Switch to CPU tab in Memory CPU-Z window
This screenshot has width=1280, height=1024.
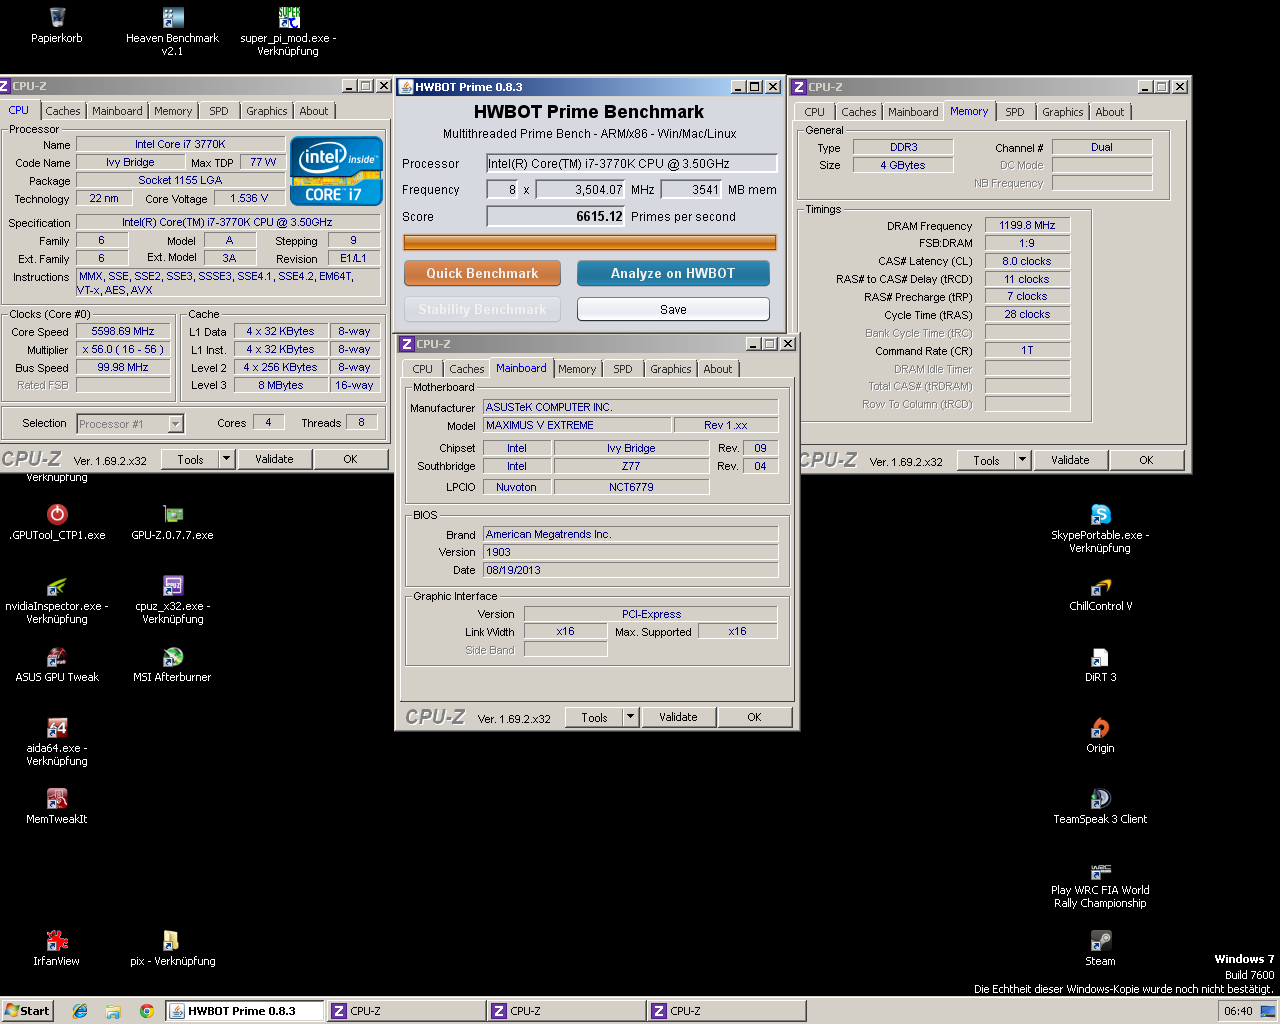pos(815,112)
